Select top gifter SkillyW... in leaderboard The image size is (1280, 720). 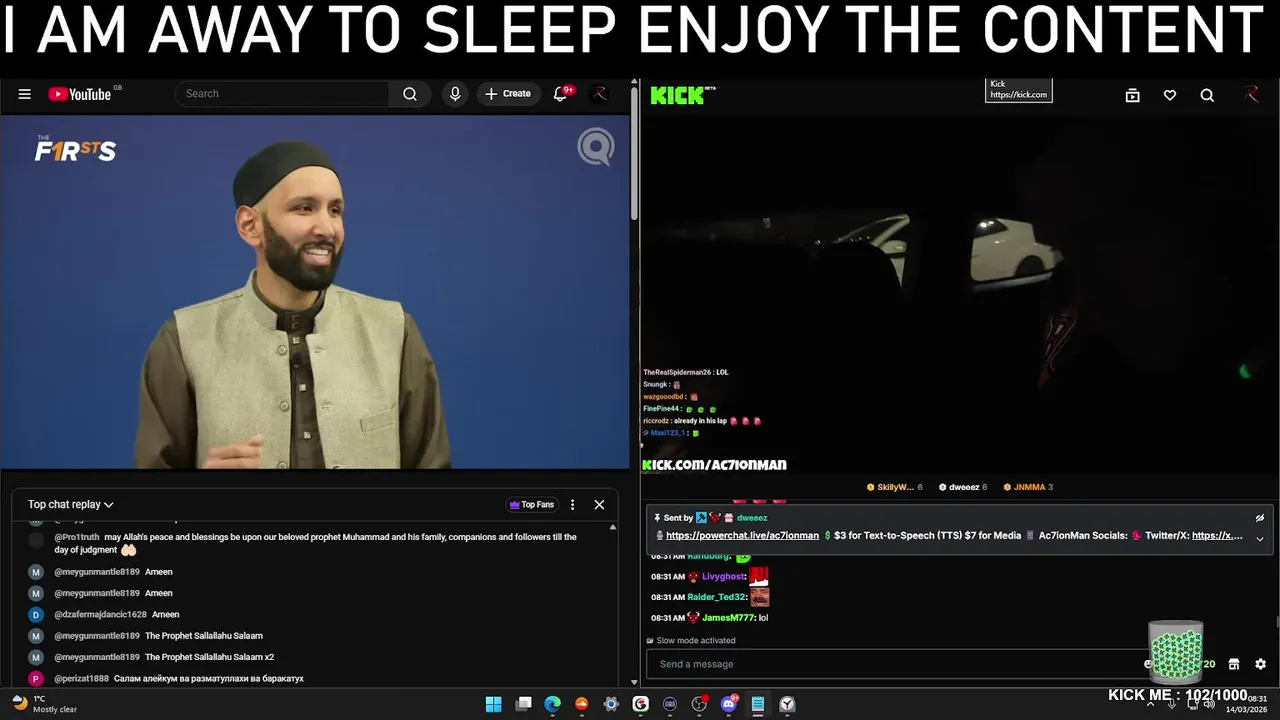point(894,487)
